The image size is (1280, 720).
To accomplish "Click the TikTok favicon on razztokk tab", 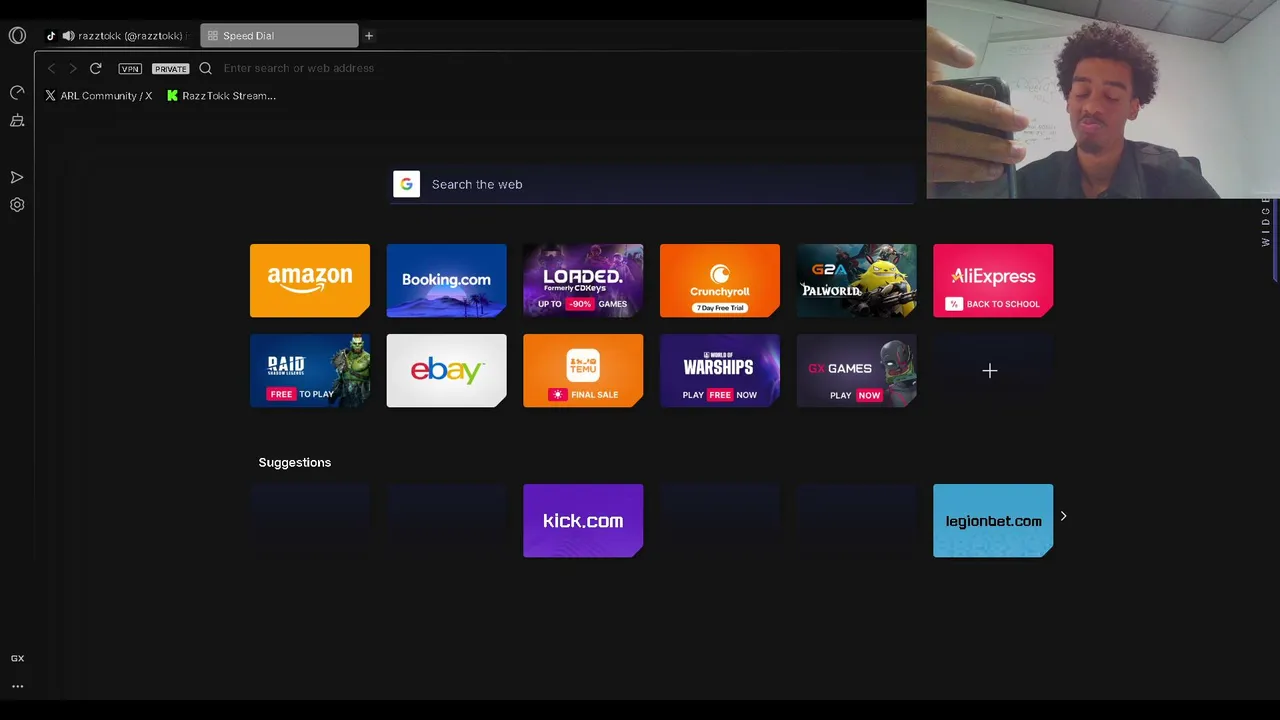I will (x=51, y=36).
